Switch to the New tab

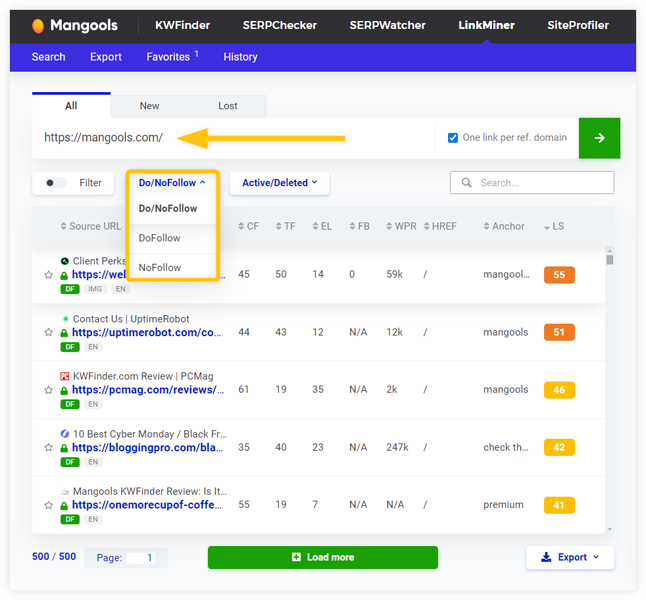tap(149, 106)
